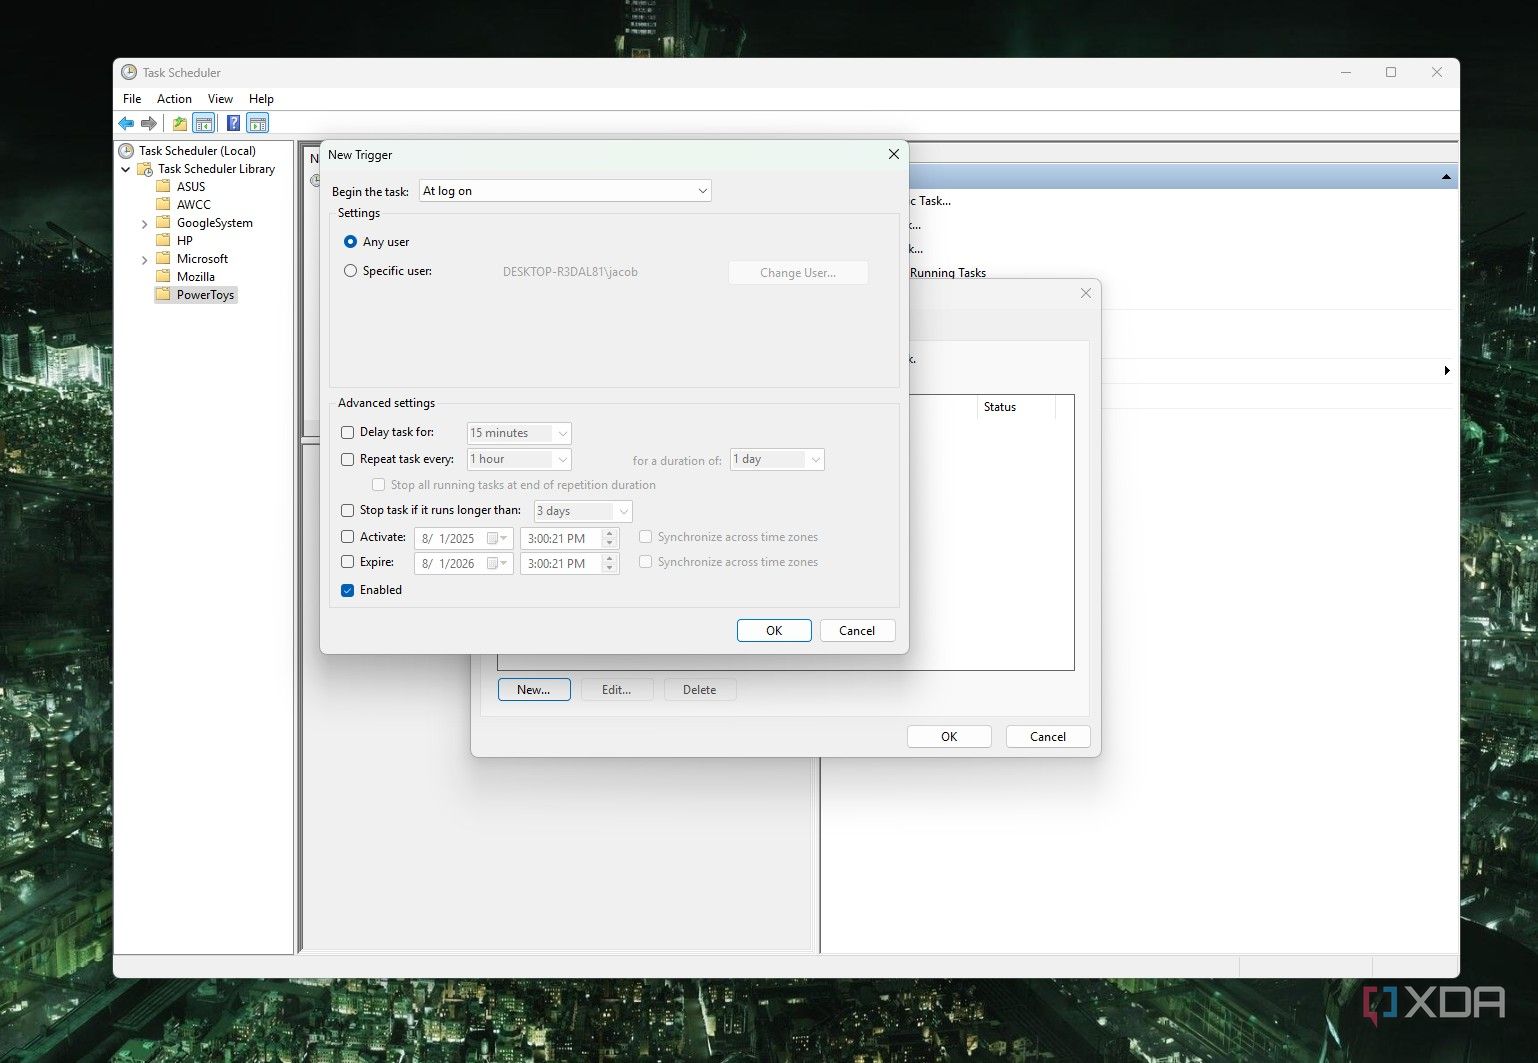Click OK in the Create Task dialog
1538x1063 pixels.
tap(949, 737)
